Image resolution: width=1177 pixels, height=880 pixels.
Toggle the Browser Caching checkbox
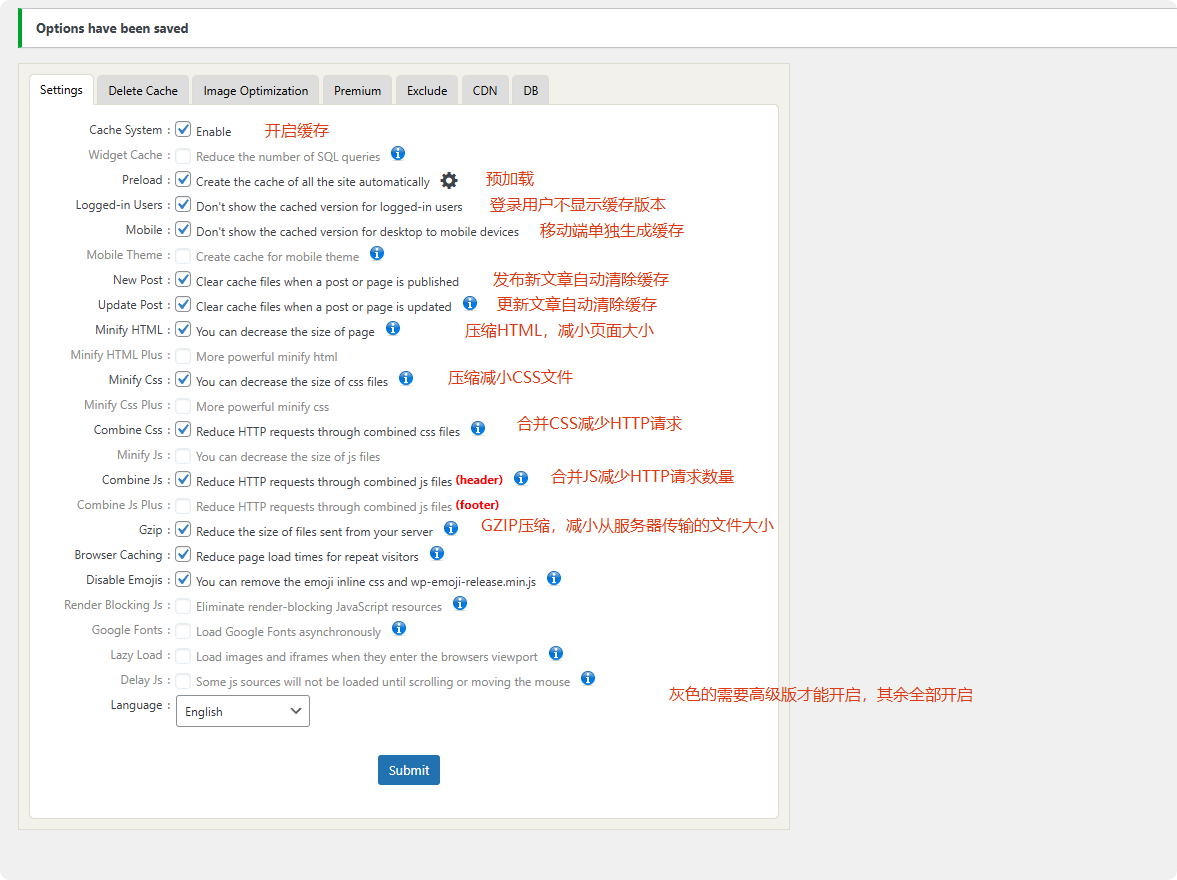[183, 555]
